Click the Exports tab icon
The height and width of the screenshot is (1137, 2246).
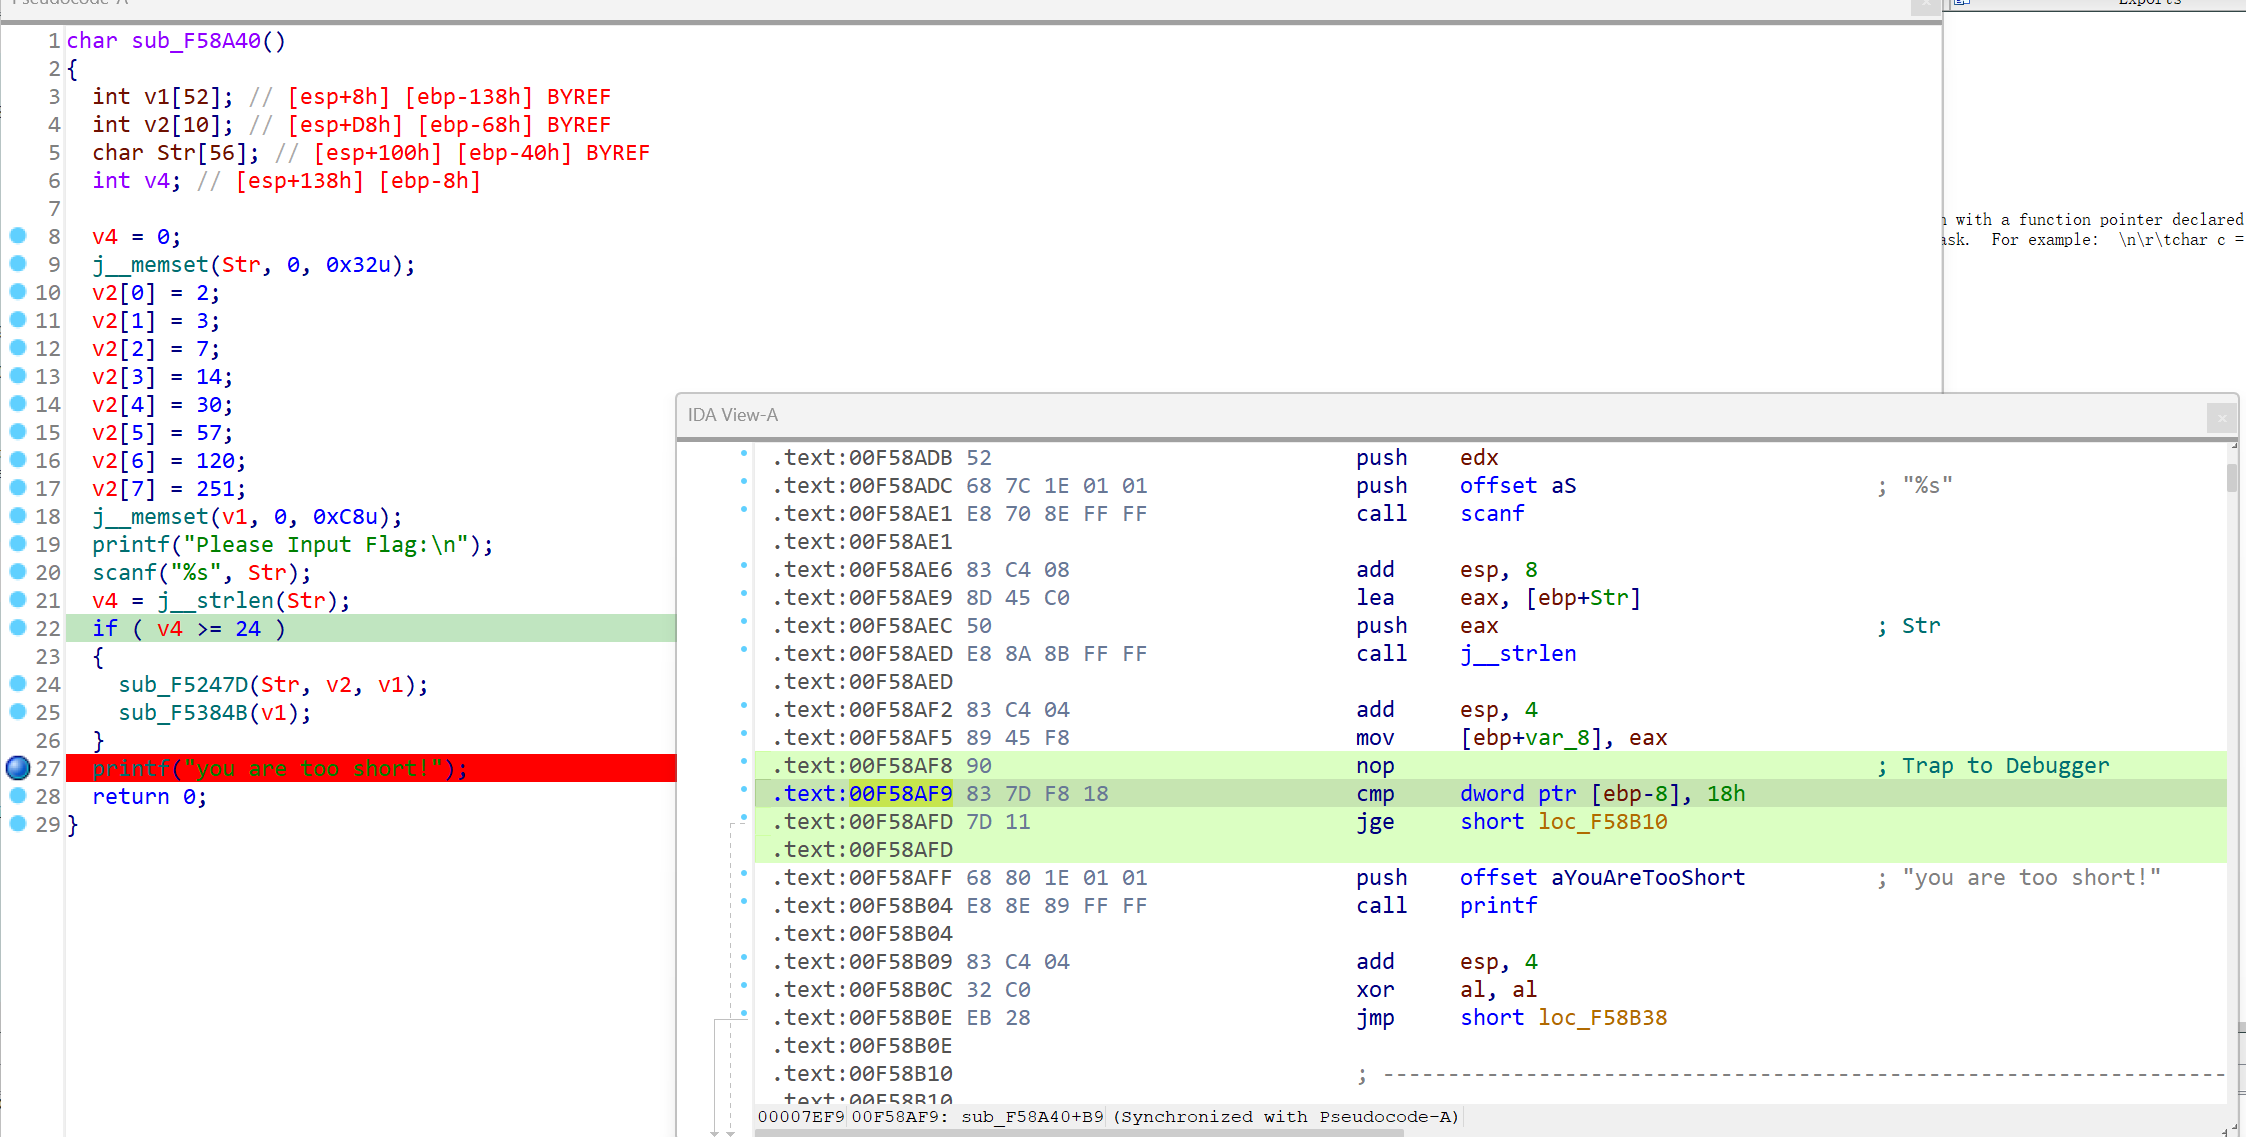(1962, 3)
